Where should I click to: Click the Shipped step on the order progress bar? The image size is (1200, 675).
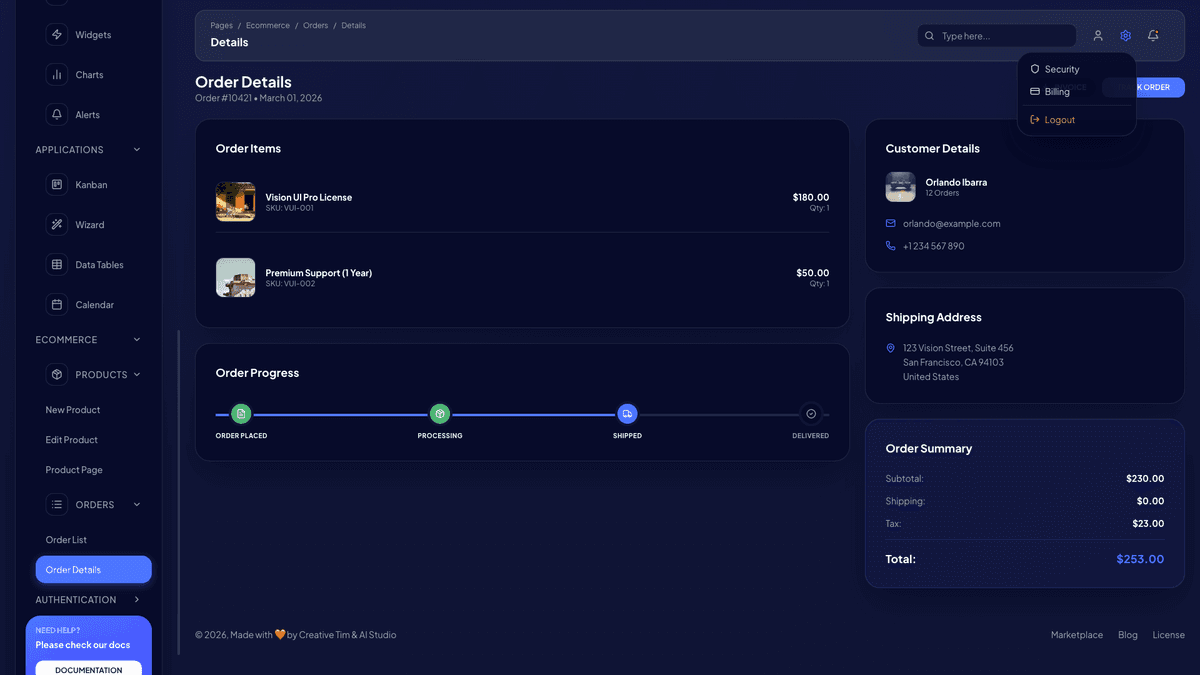click(627, 412)
